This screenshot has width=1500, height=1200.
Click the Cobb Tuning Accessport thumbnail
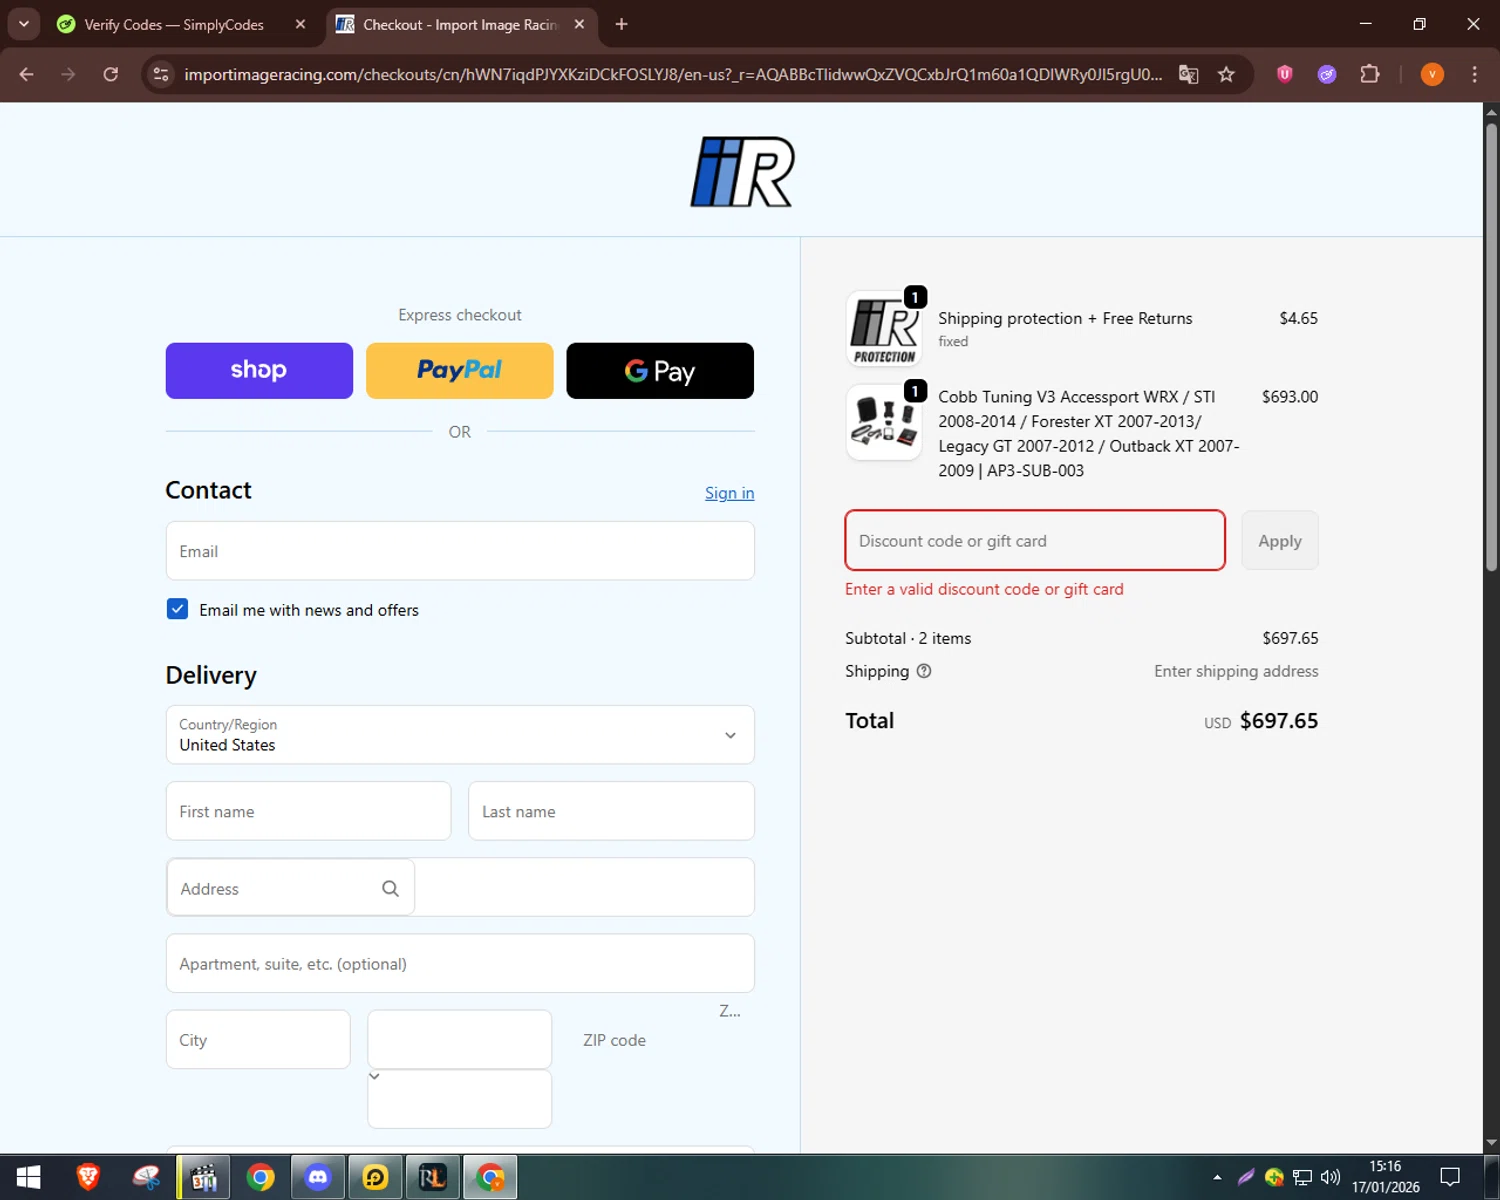click(x=884, y=422)
